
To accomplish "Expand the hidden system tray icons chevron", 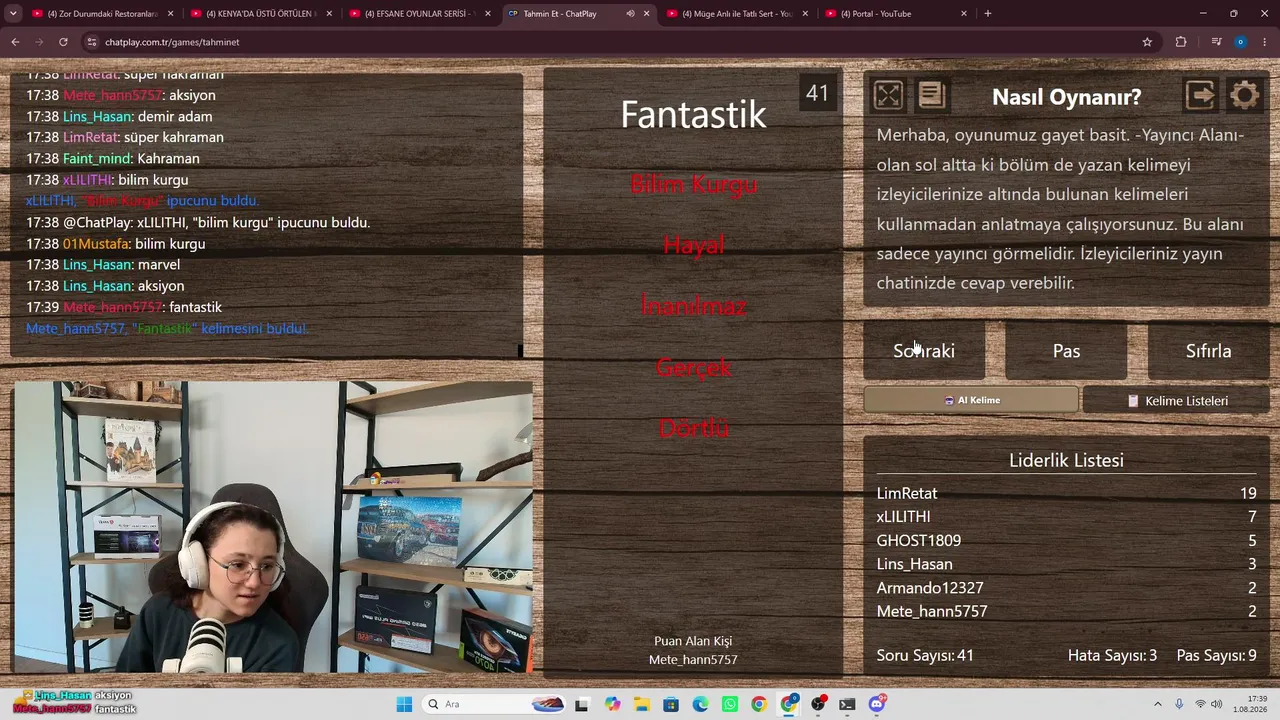I will [x=1158, y=704].
